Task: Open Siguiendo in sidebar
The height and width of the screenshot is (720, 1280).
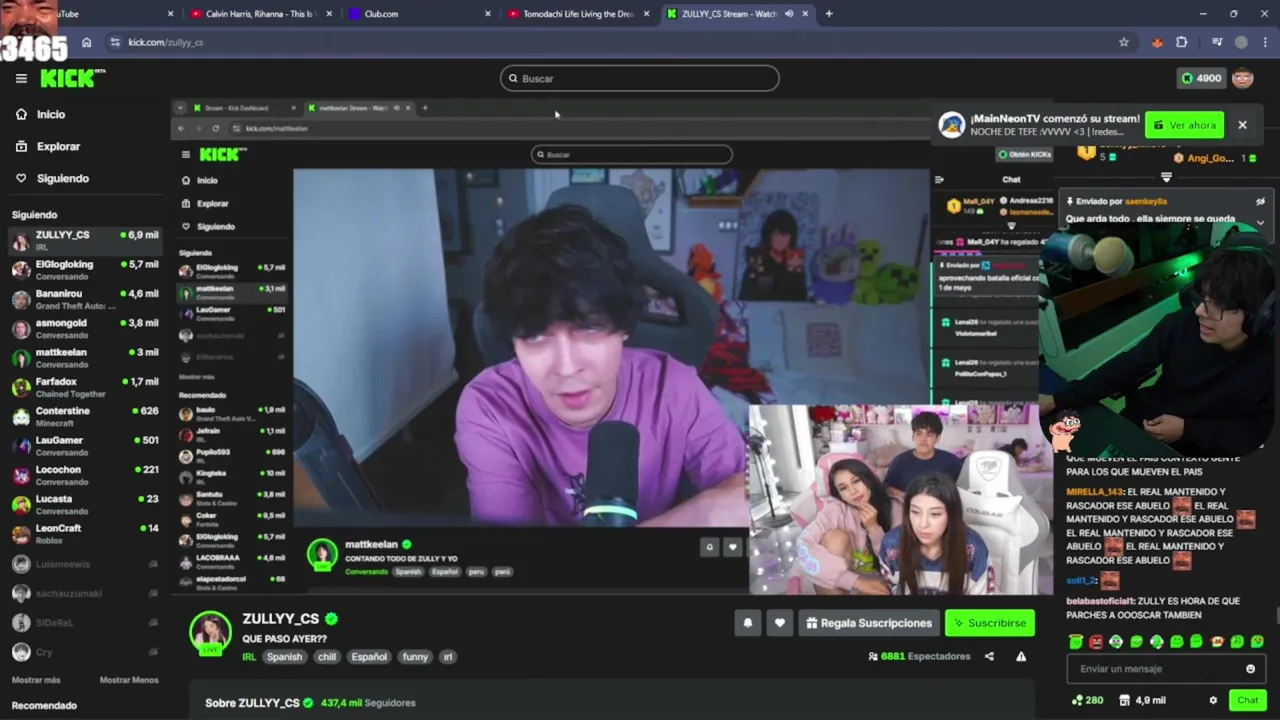Action: pos(51,178)
